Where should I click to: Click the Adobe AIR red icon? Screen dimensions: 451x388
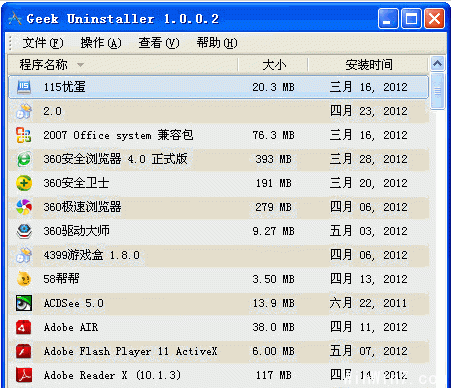click(24, 327)
